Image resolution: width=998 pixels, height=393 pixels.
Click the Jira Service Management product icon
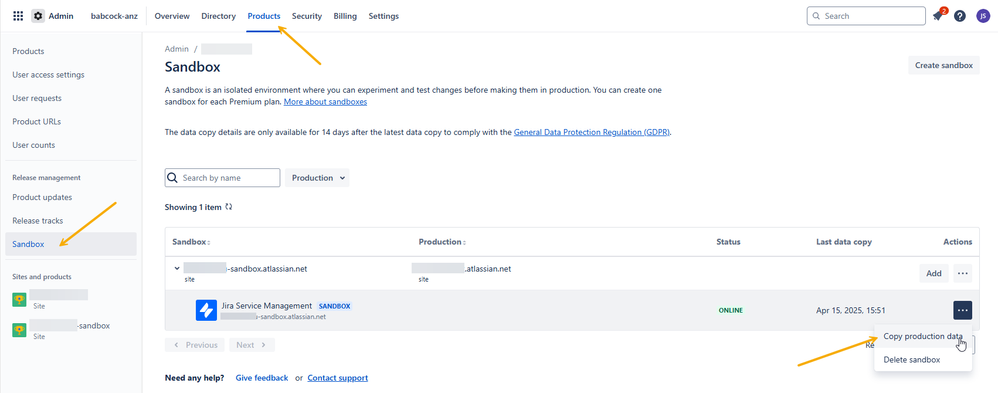206,310
